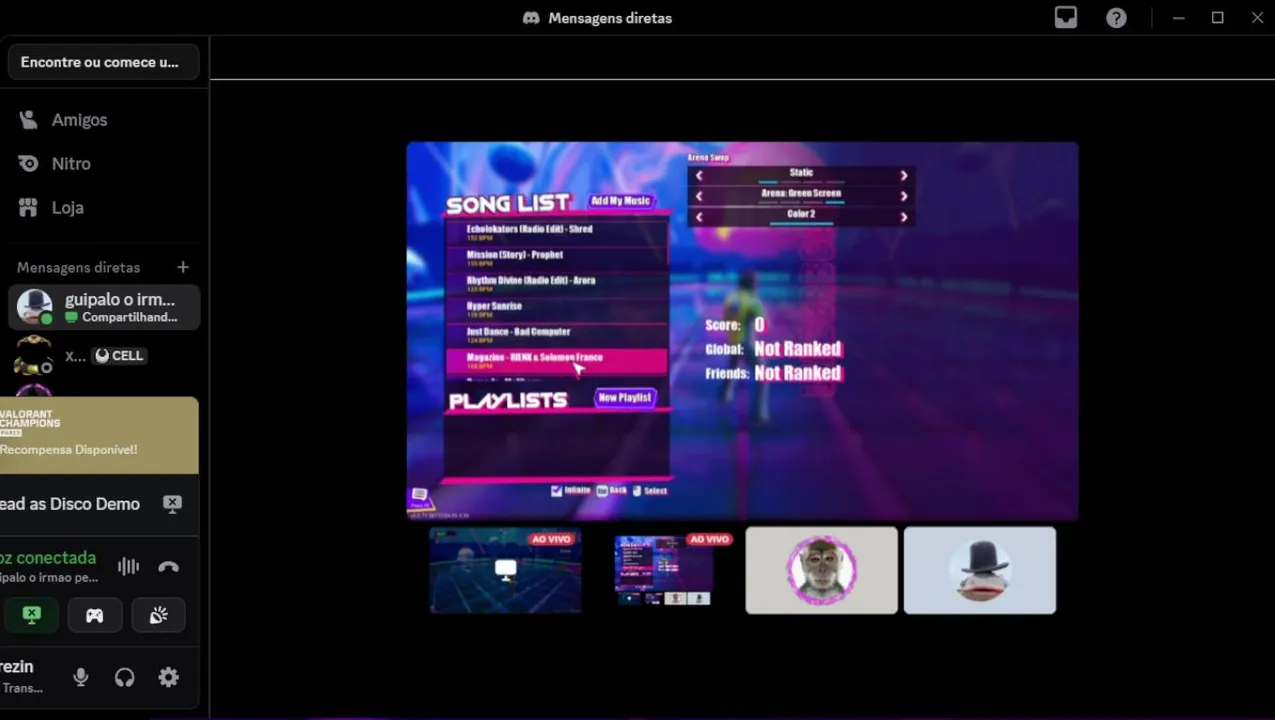Toggle the Infinite checkbox in game
This screenshot has height=720, width=1275.
[557, 491]
